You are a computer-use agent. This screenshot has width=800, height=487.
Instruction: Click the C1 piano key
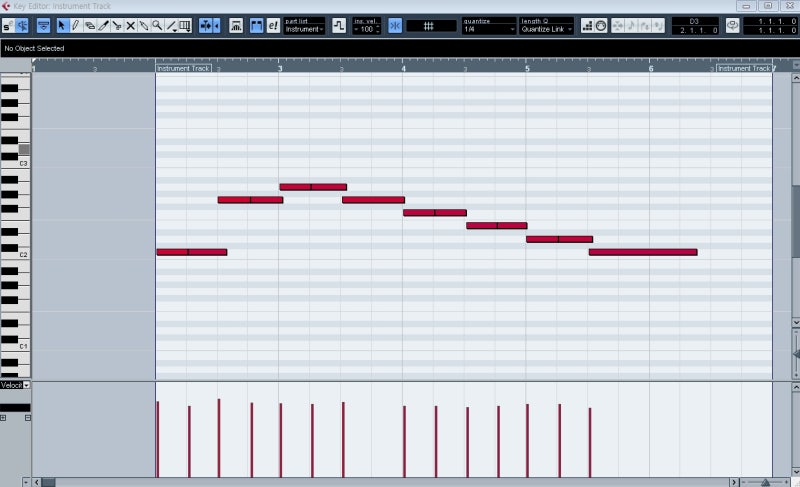point(23,346)
